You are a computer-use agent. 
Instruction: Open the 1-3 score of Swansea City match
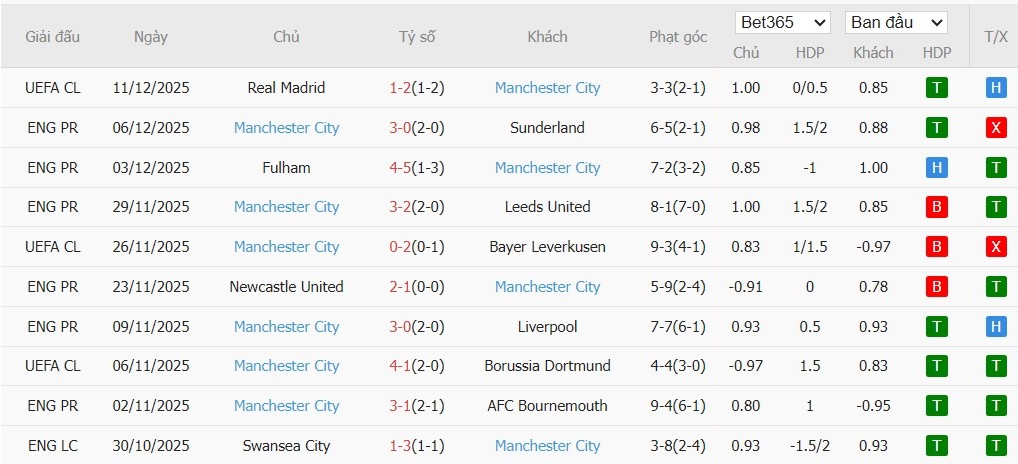[399, 446]
